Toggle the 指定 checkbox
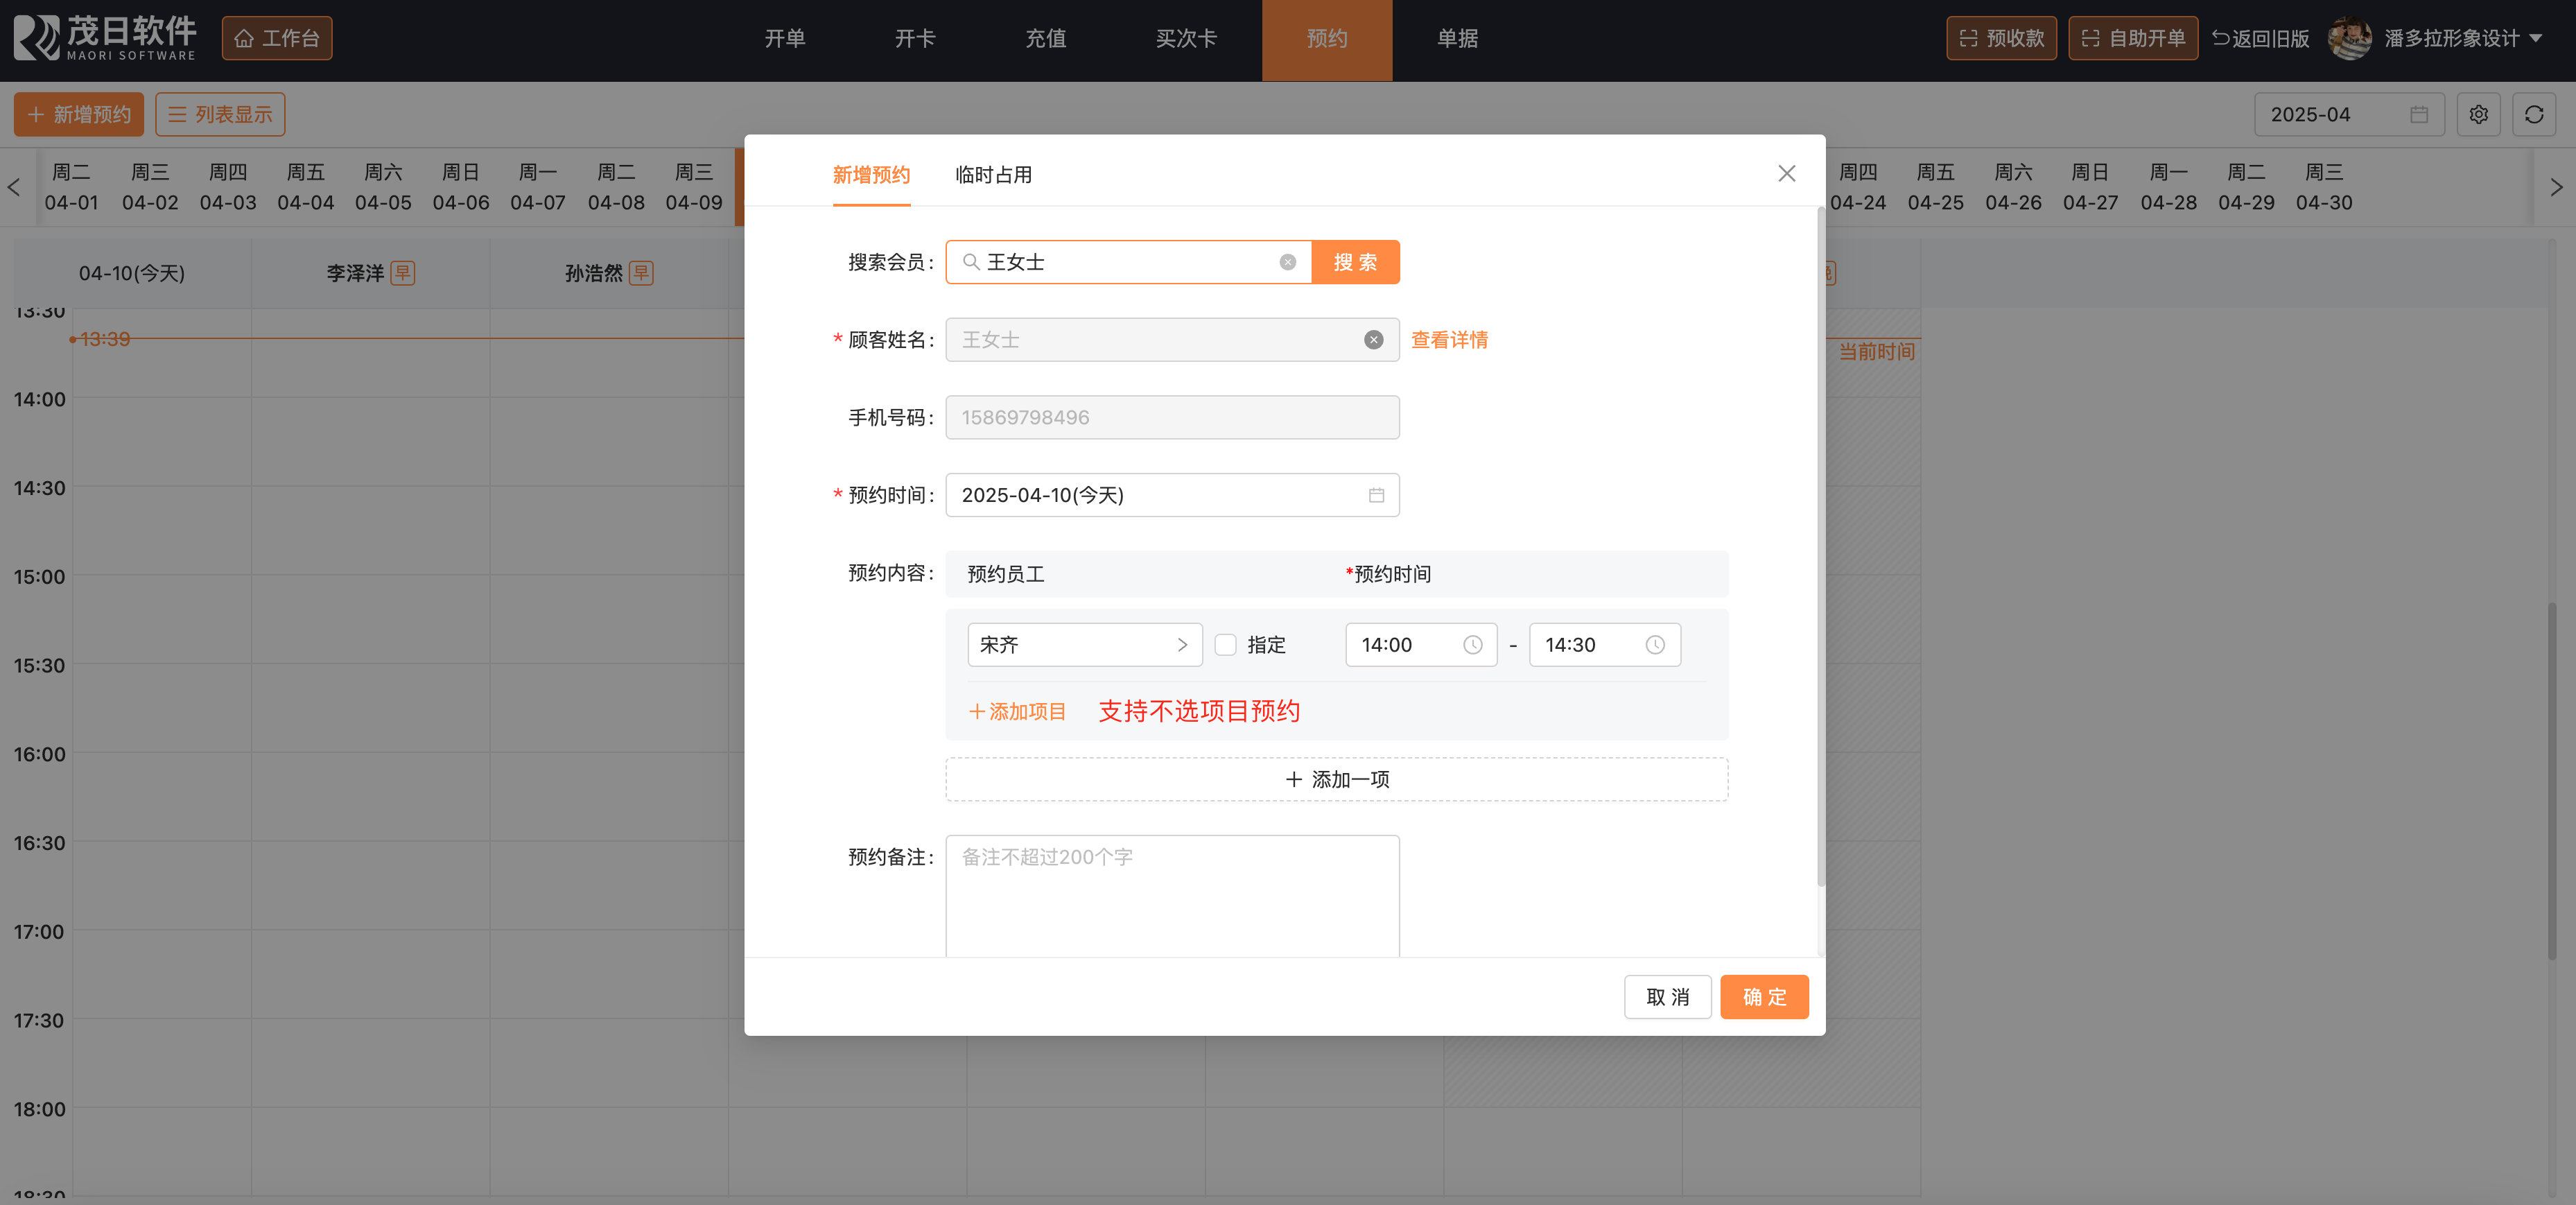The width and height of the screenshot is (2576, 1205). (x=1225, y=645)
